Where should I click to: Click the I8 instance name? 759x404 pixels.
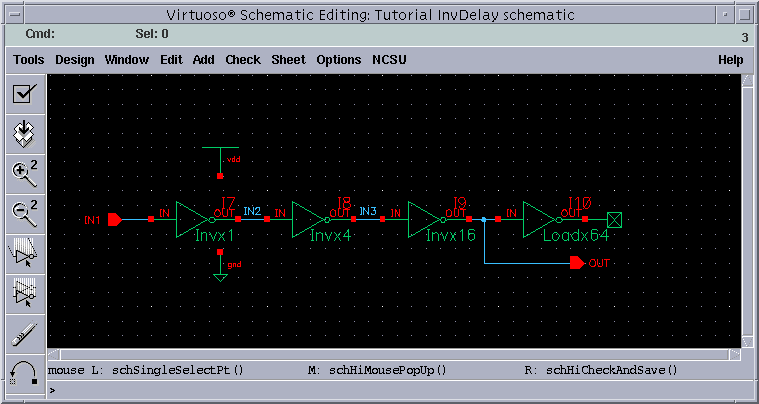pos(344,203)
